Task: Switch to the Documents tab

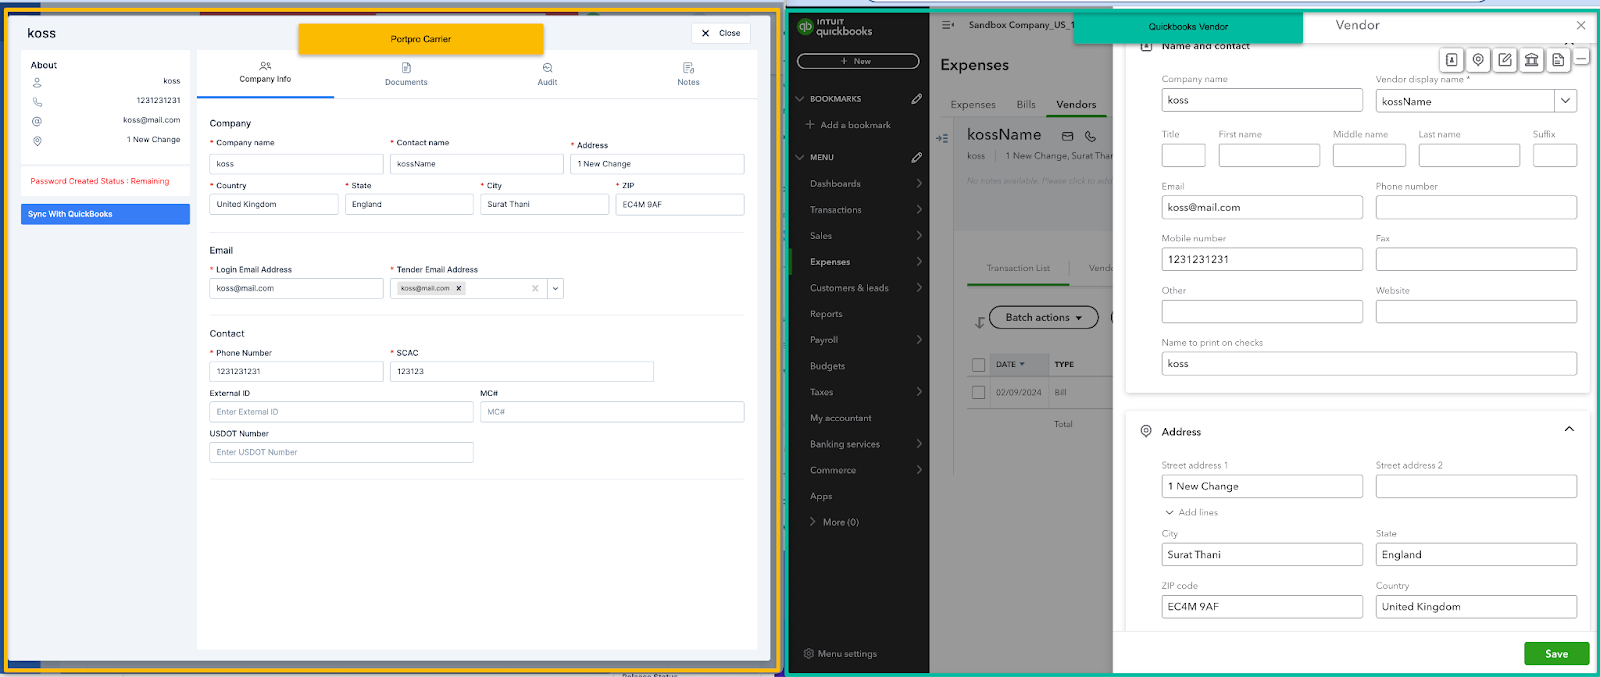Action: click(x=406, y=74)
